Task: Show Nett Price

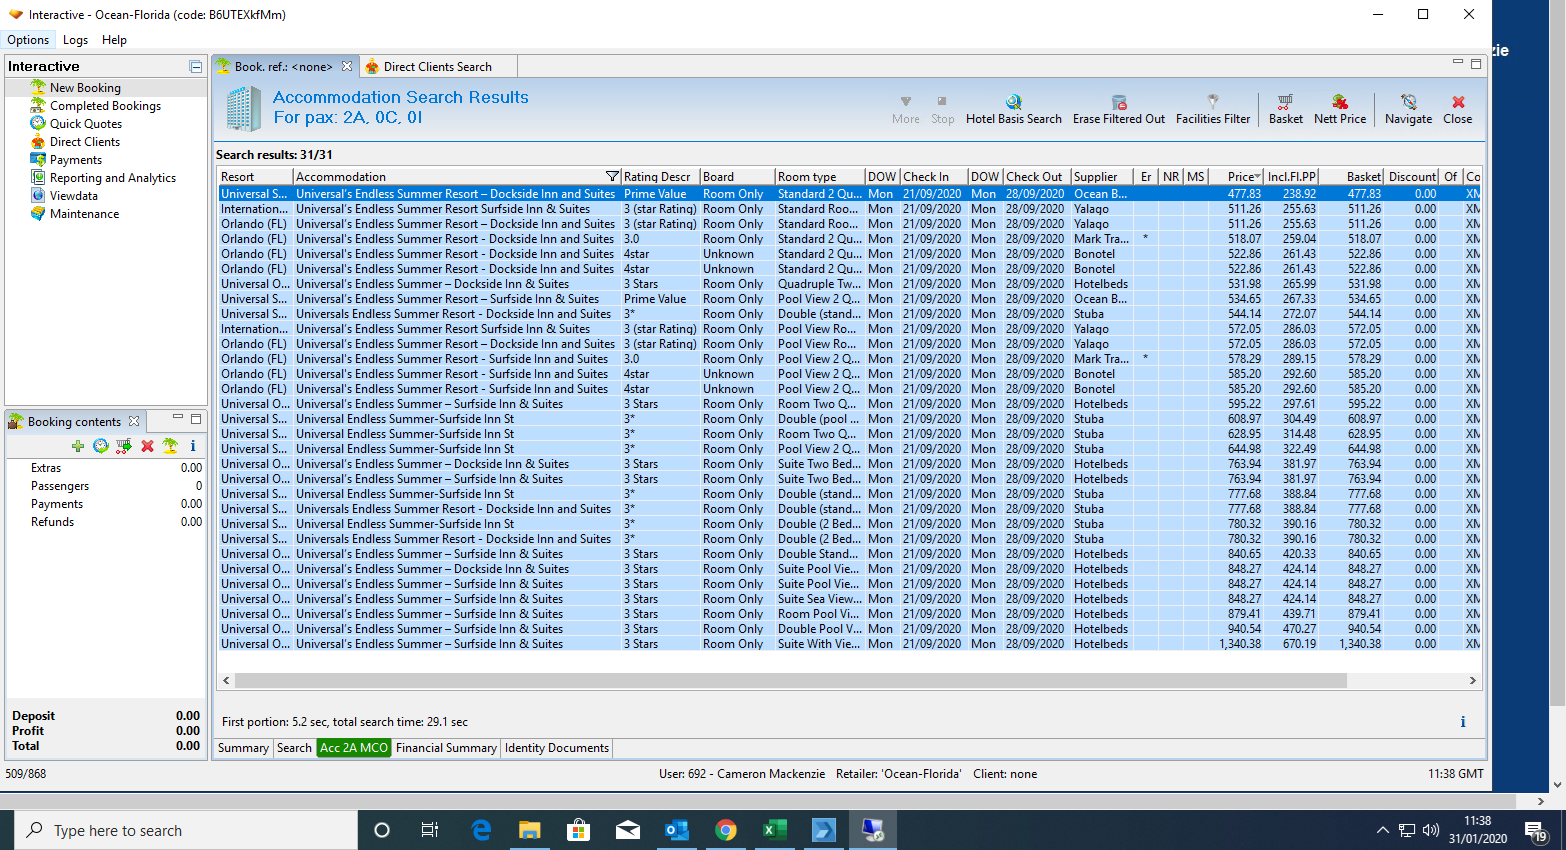Action: pyautogui.click(x=1340, y=110)
